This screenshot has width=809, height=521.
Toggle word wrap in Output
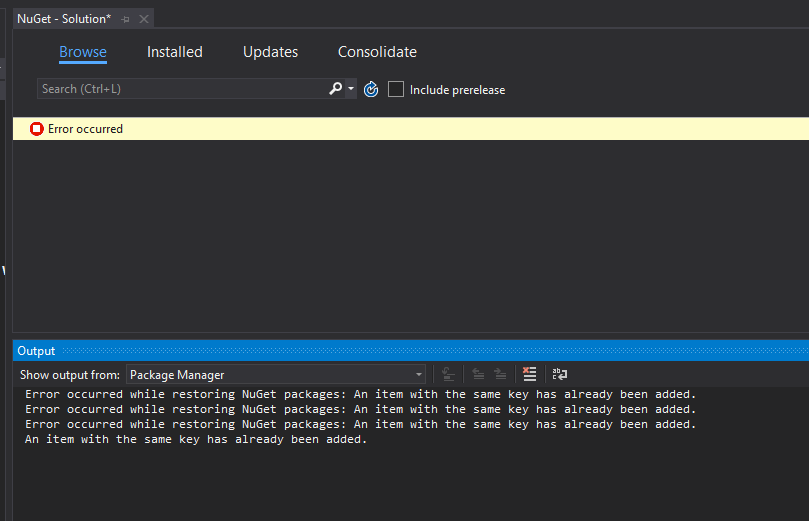(x=560, y=374)
